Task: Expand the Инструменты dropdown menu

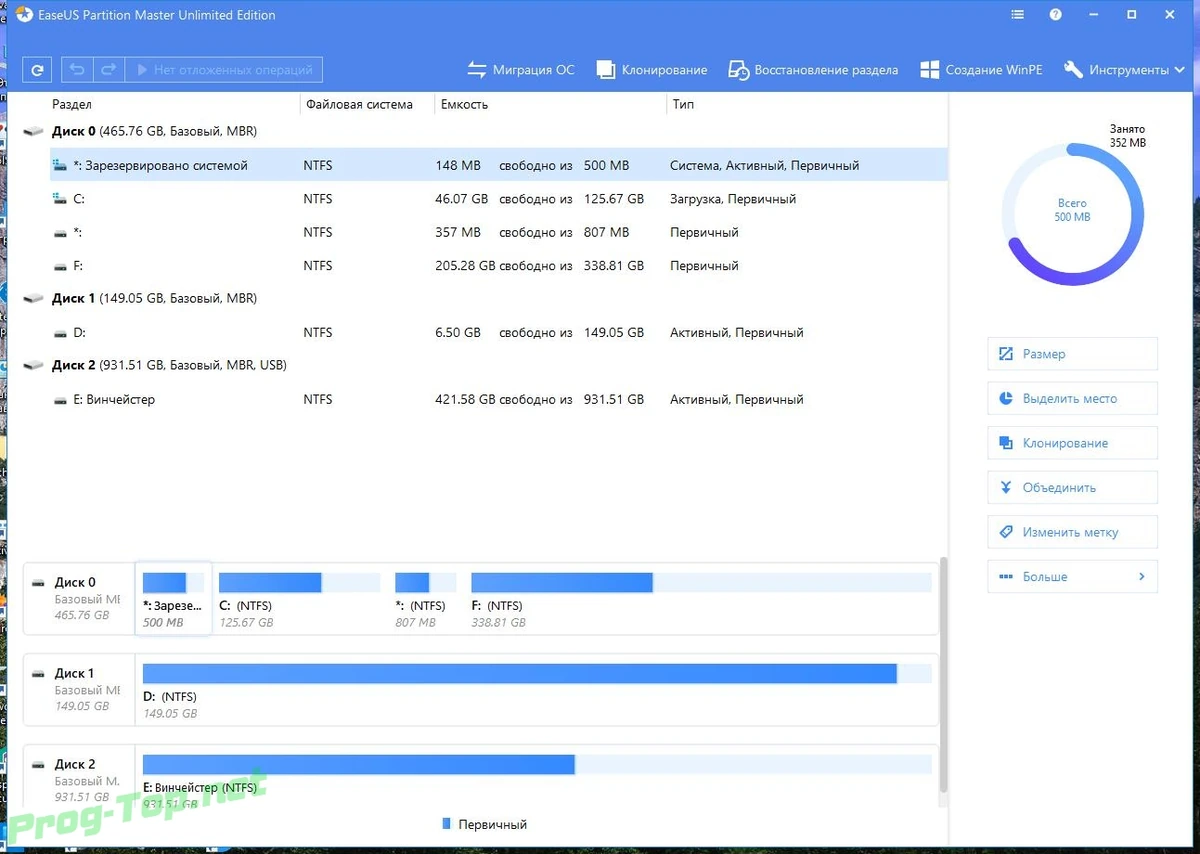Action: tap(1125, 70)
